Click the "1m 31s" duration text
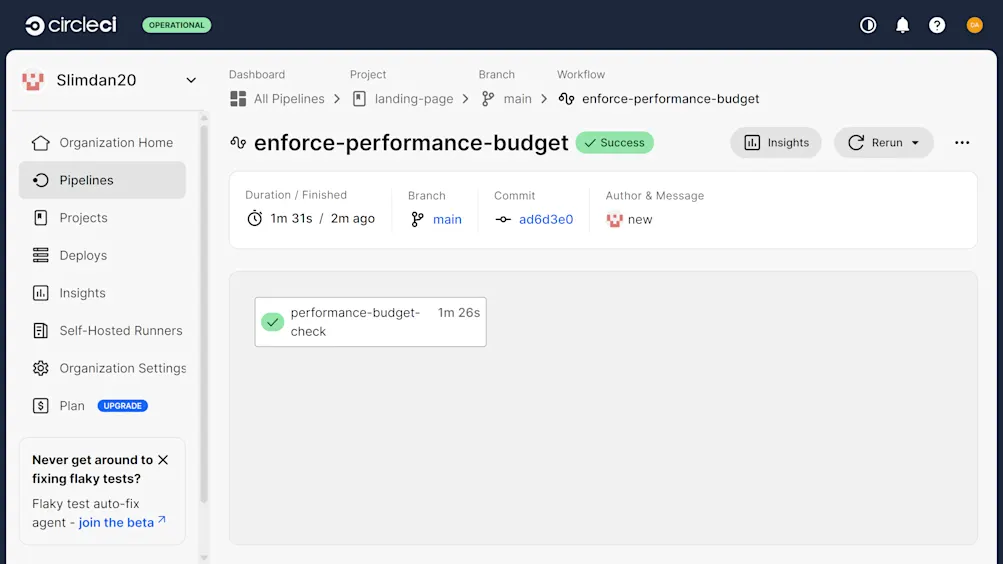This screenshot has height=564, width=1003. point(291,219)
